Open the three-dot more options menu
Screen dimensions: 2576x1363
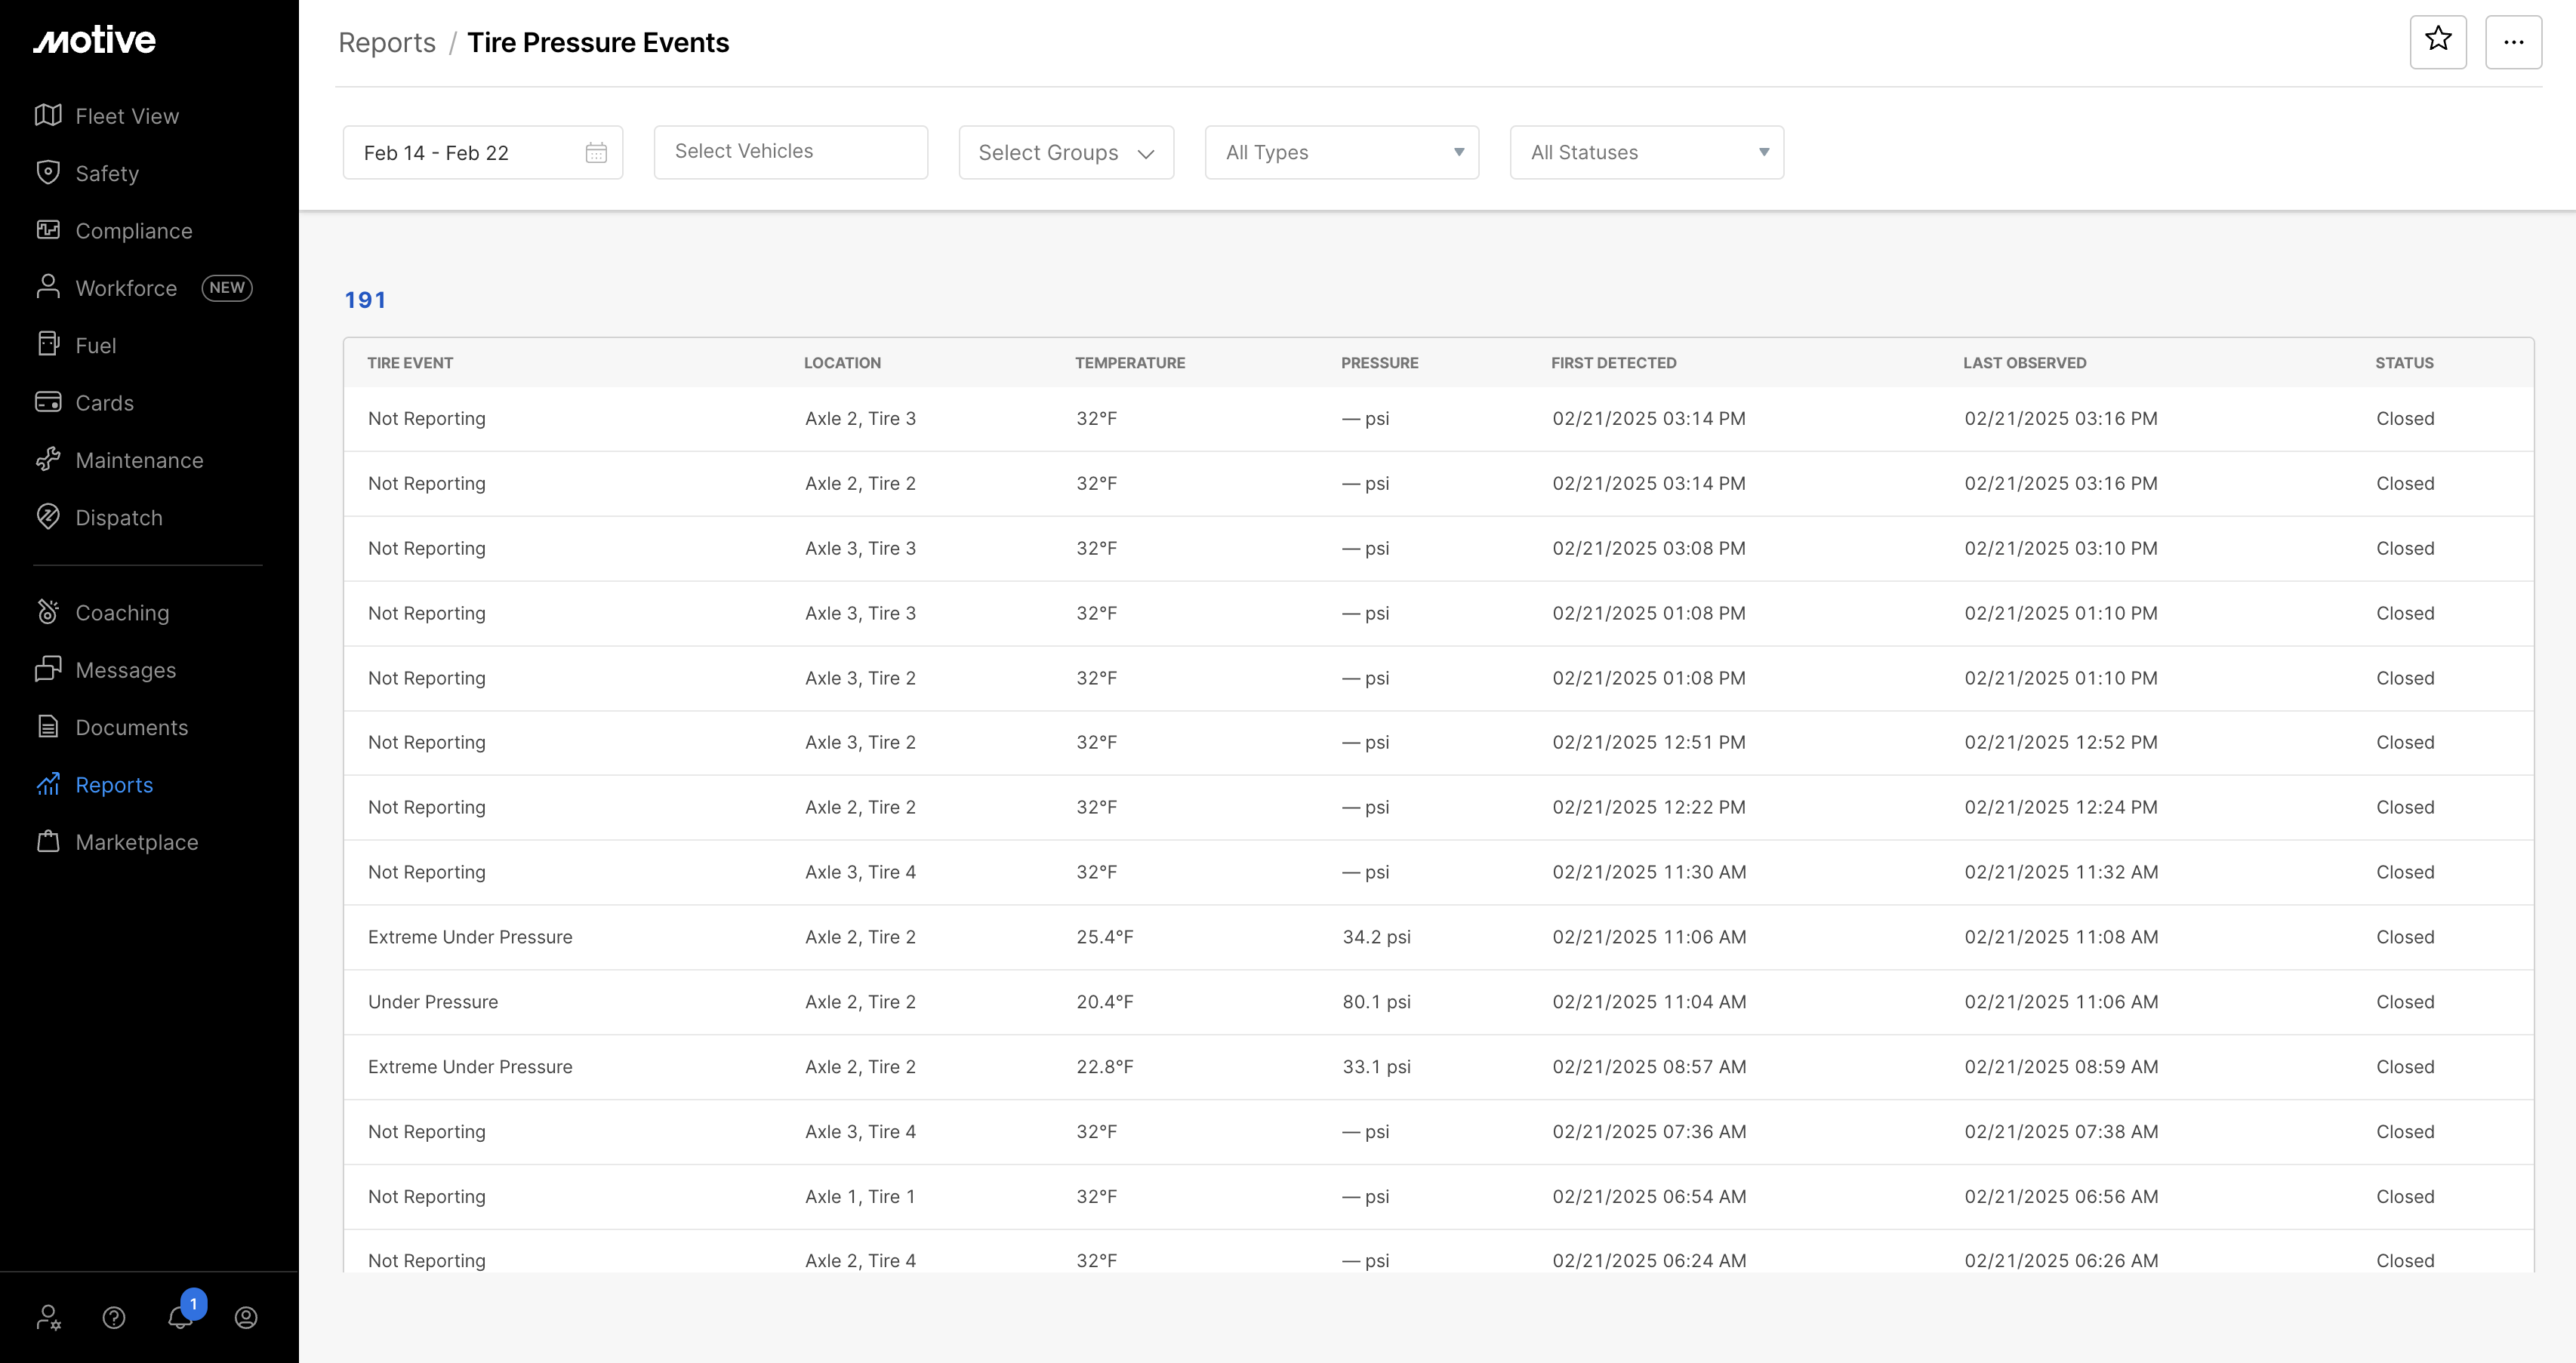[x=2513, y=42]
